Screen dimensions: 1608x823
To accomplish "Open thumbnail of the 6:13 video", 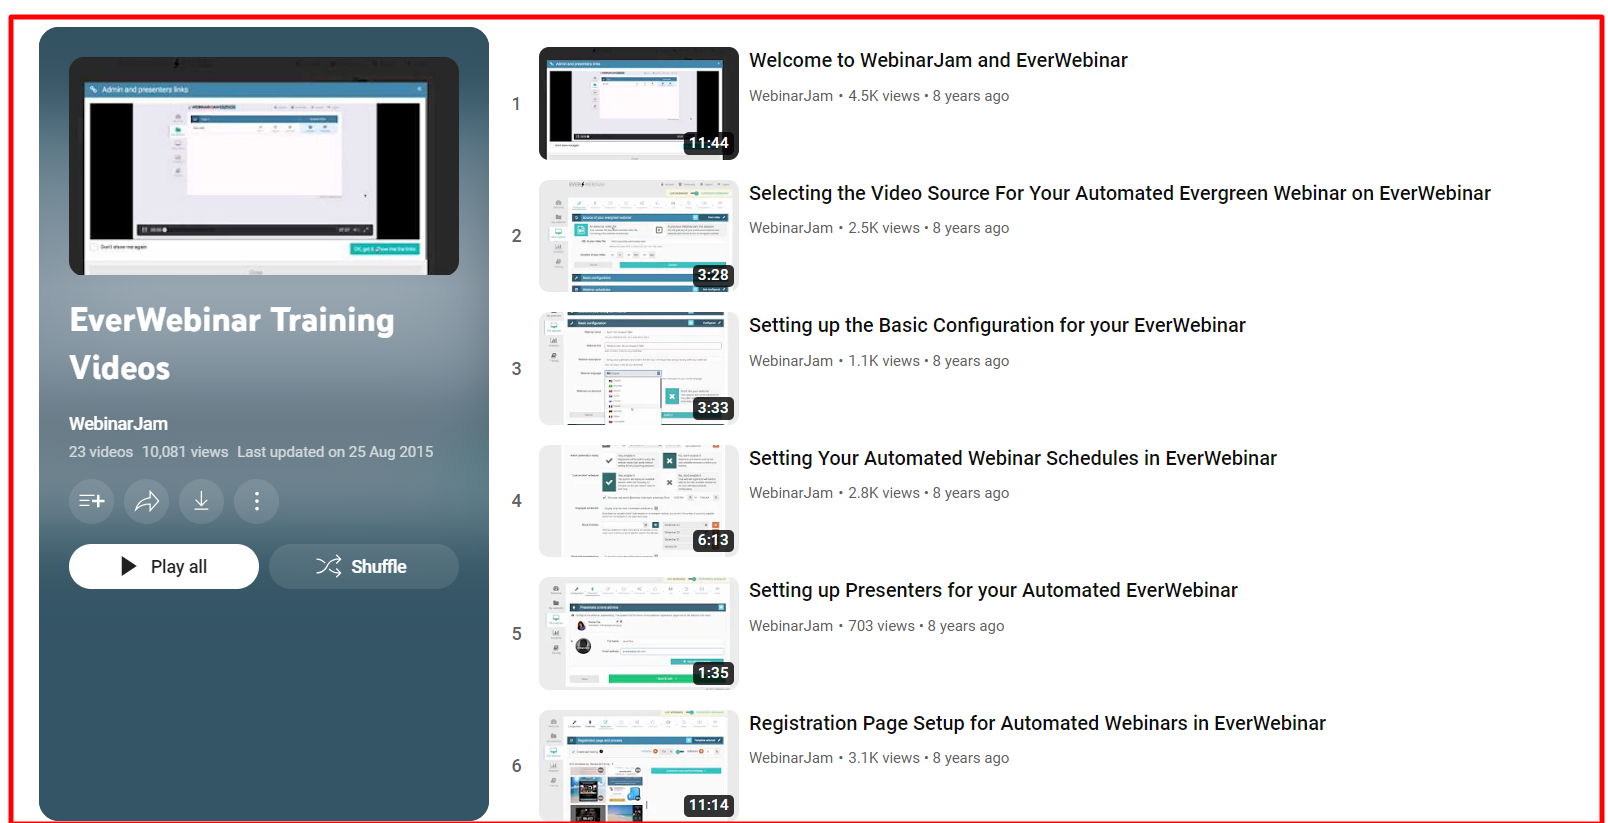I will tap(639, 501).
